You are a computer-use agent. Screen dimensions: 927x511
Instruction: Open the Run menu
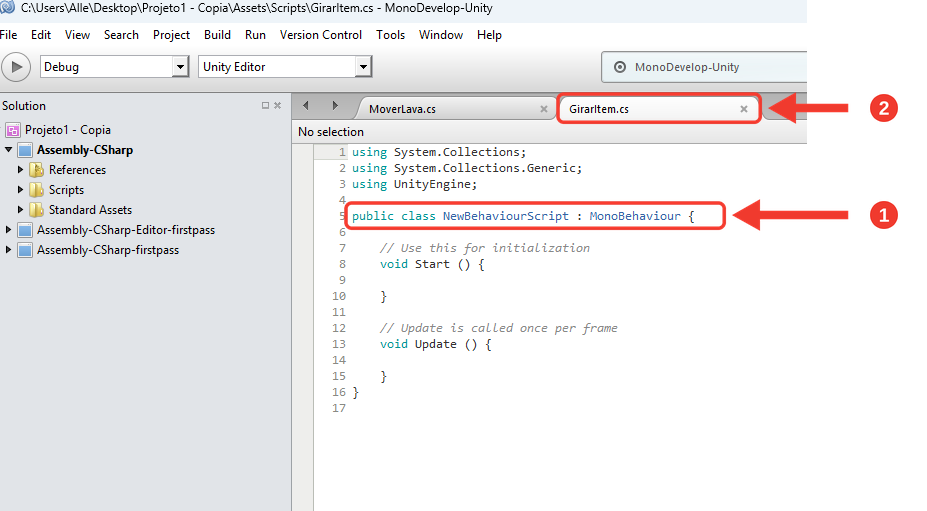(255, 35)
